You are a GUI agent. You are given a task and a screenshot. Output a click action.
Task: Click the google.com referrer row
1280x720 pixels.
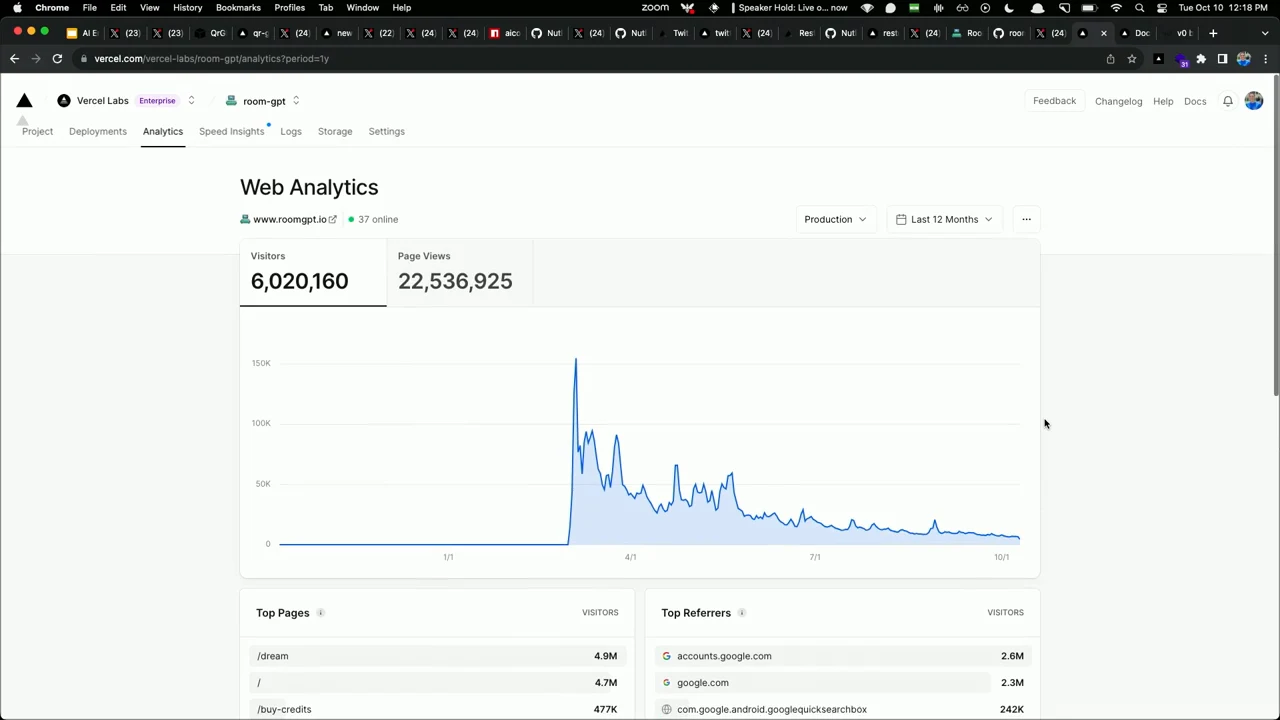[842, 683]
